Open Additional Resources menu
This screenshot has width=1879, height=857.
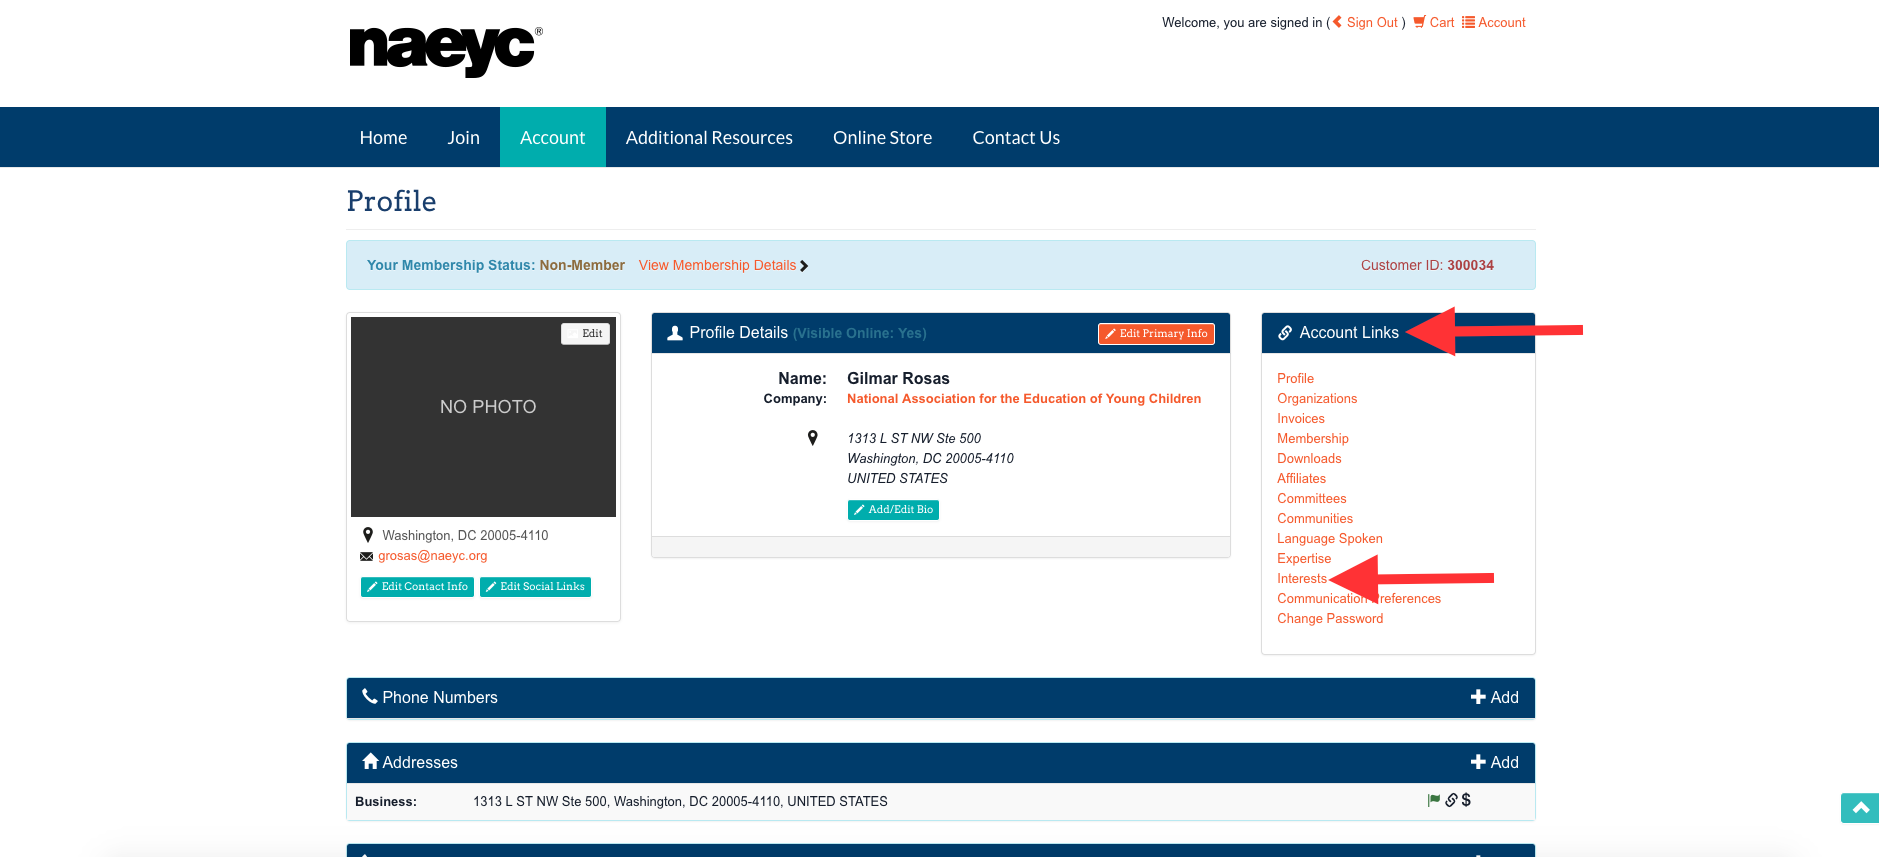[x=709, y=137]
